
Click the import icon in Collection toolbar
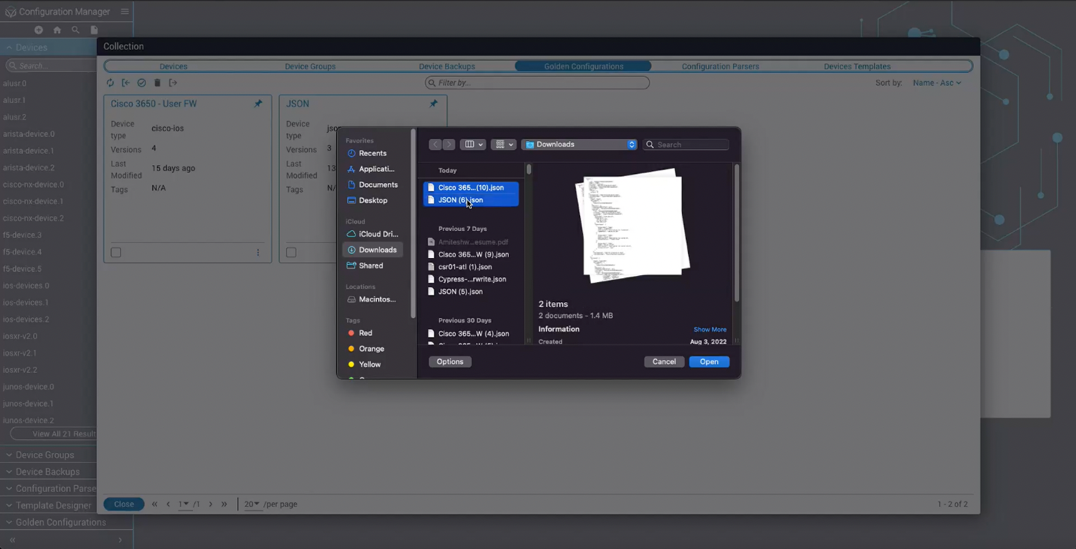pyautogui.click(x=126, y=83)
